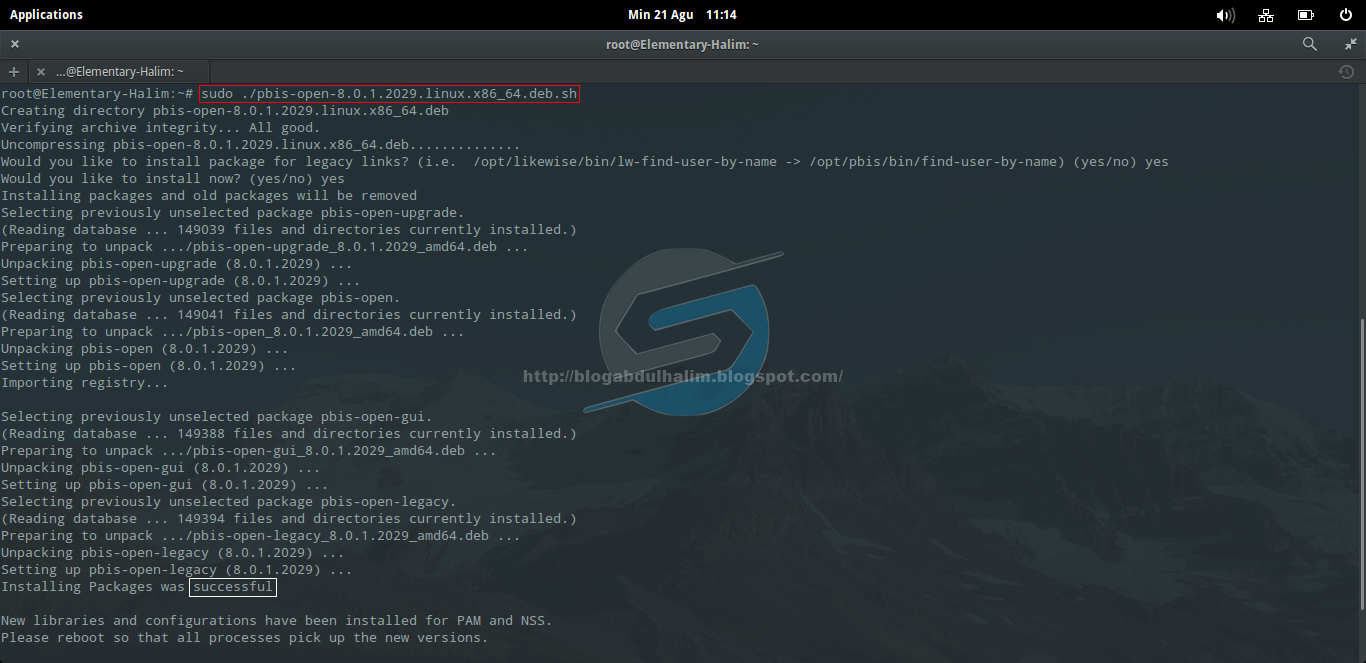
Task: Open the Applications menu
Action: pos(46,15)
